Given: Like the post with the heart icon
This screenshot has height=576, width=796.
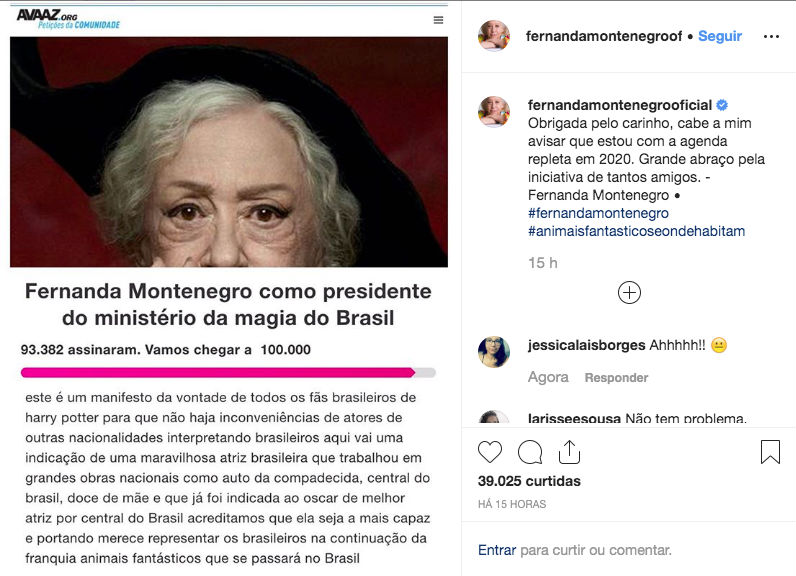Looking at the screenshot, I should pyautogui.click(x=490, y=452).
